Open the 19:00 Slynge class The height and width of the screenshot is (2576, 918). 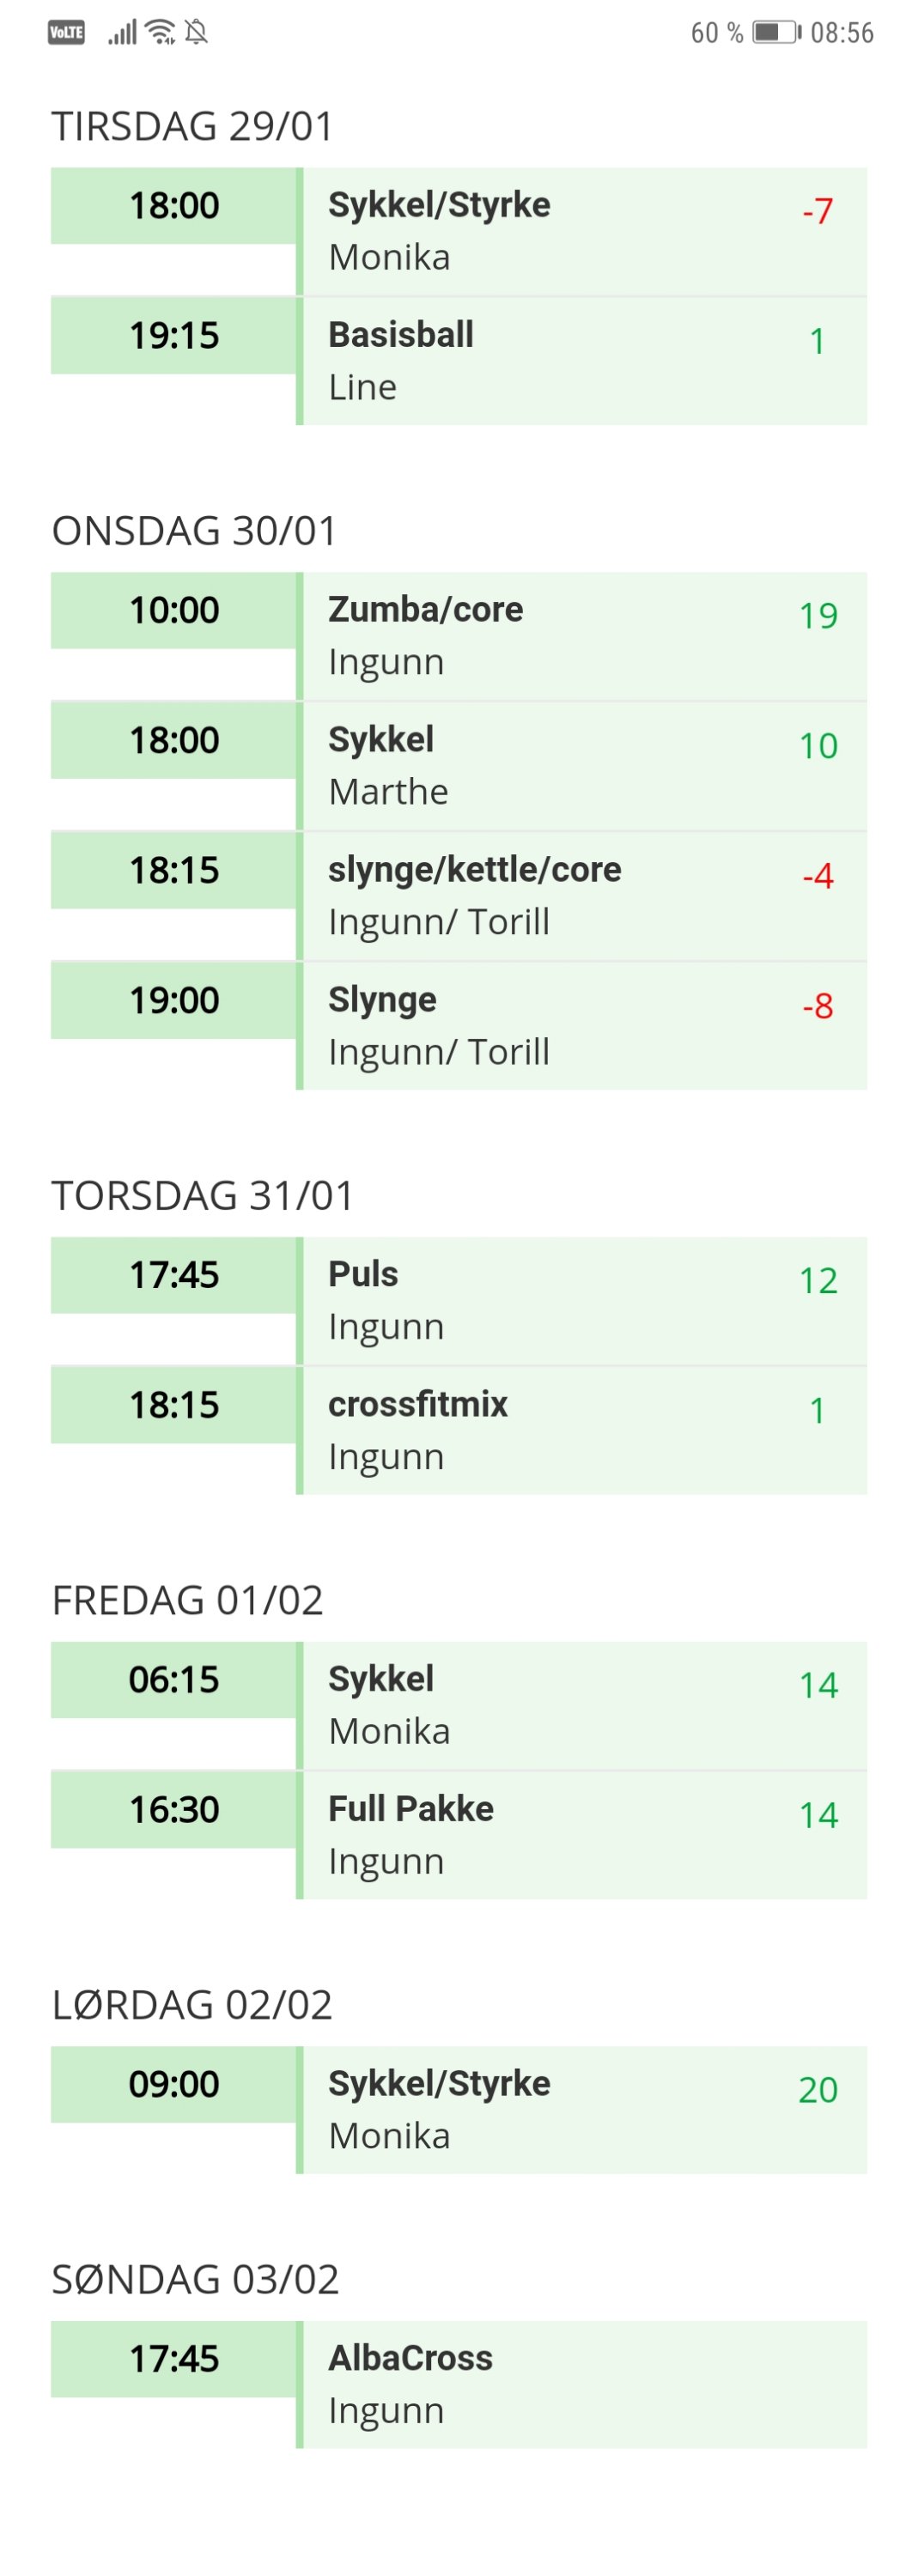(560, 1026)
